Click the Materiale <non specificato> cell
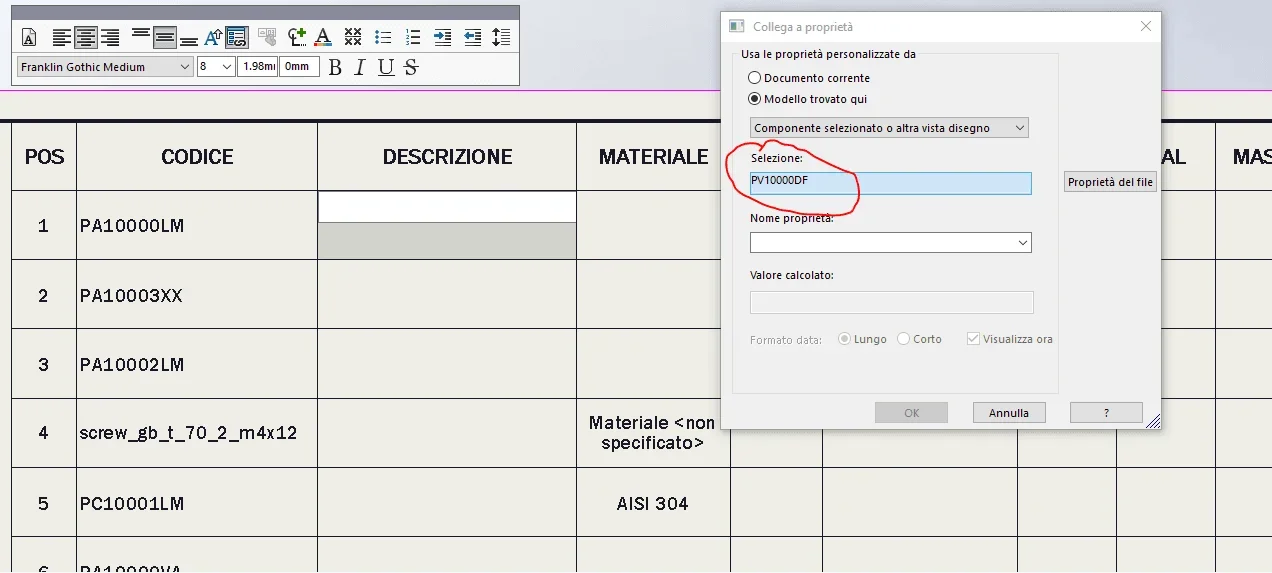Viewport: 1272px width, 573px height. pos(653,433)
